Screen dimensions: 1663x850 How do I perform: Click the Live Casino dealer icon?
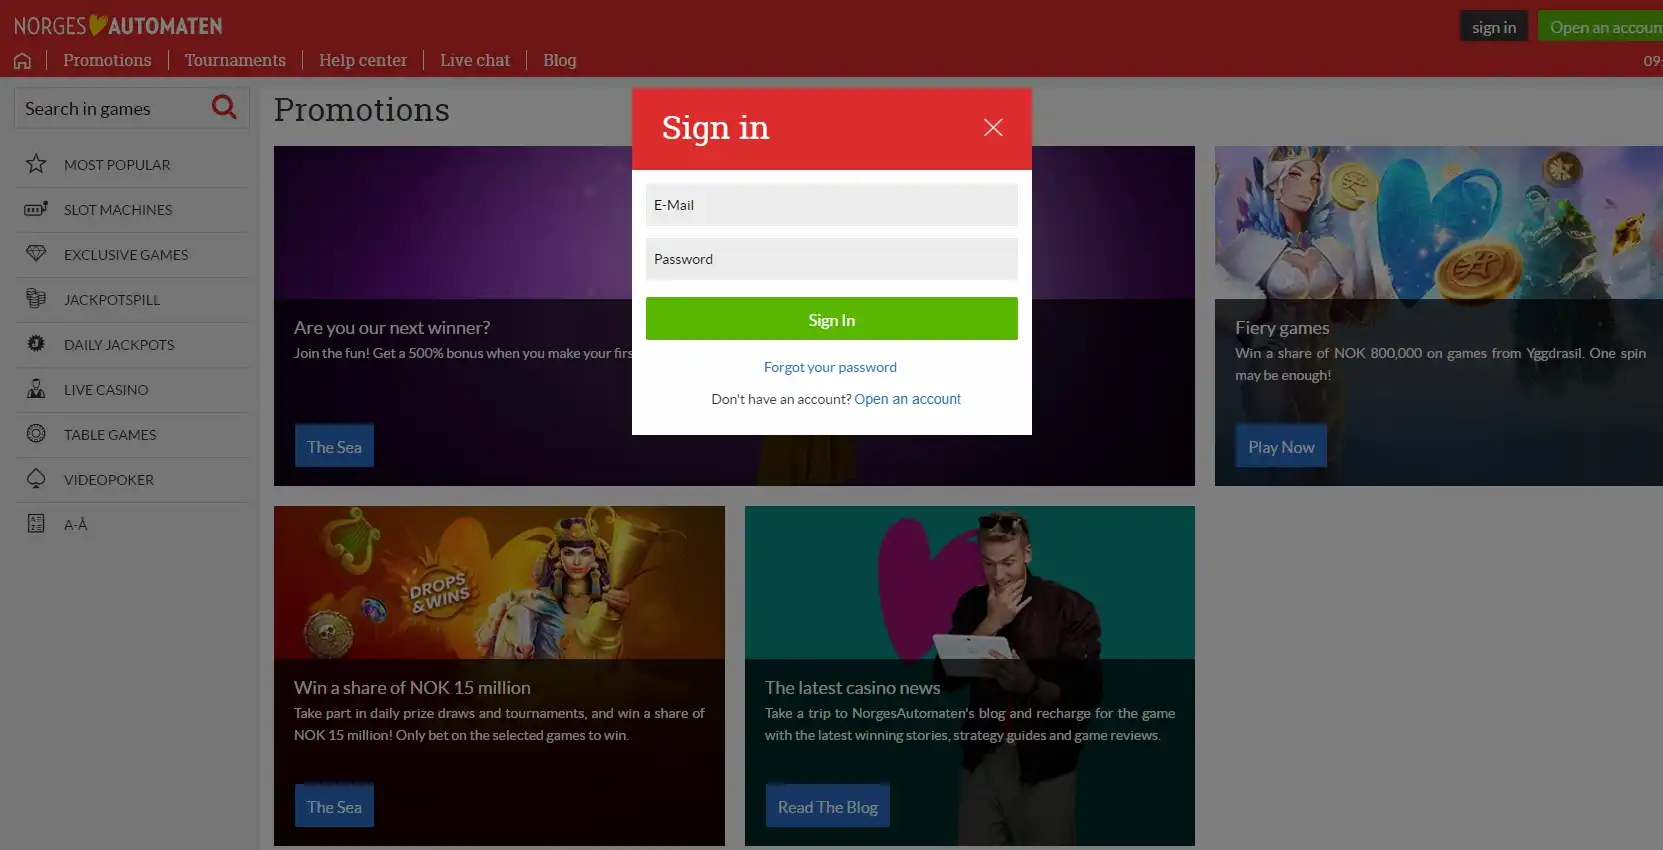click(x=36, y=389)
